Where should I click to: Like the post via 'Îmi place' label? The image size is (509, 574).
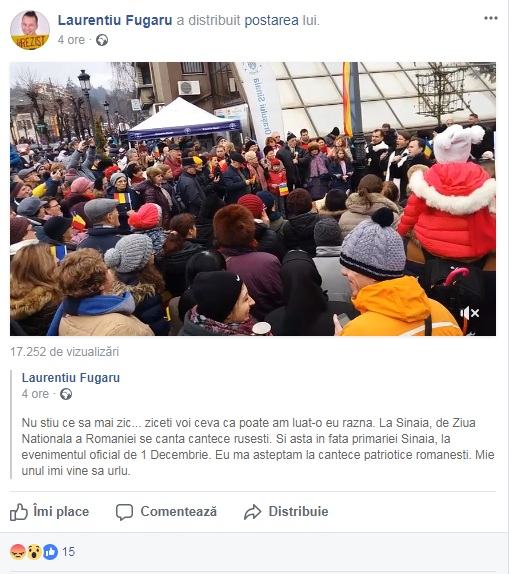pos(61,511)
